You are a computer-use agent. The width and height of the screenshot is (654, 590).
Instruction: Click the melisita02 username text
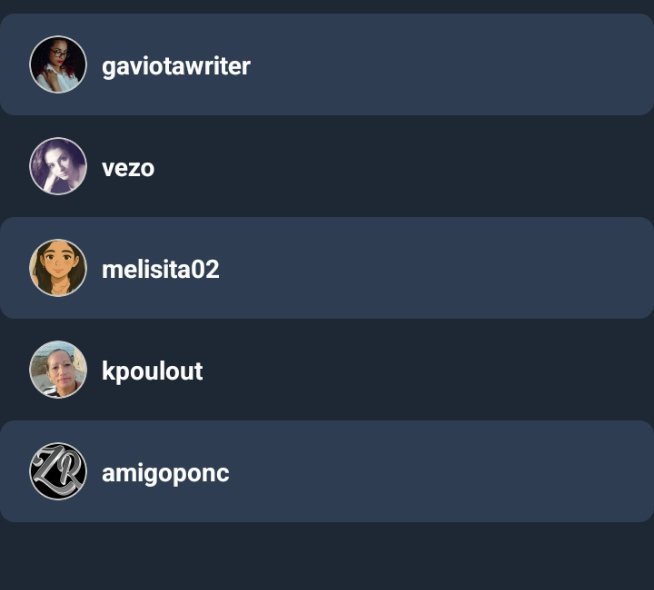pos(161,269)
